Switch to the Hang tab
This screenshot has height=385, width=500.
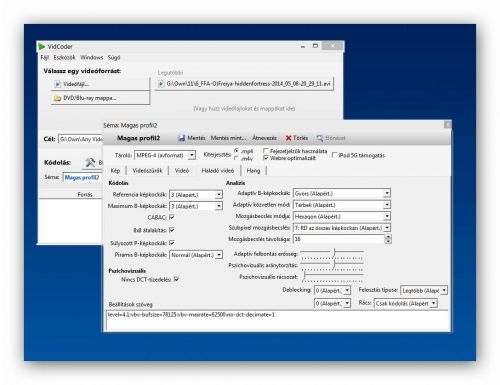click(x=253, y=171)
